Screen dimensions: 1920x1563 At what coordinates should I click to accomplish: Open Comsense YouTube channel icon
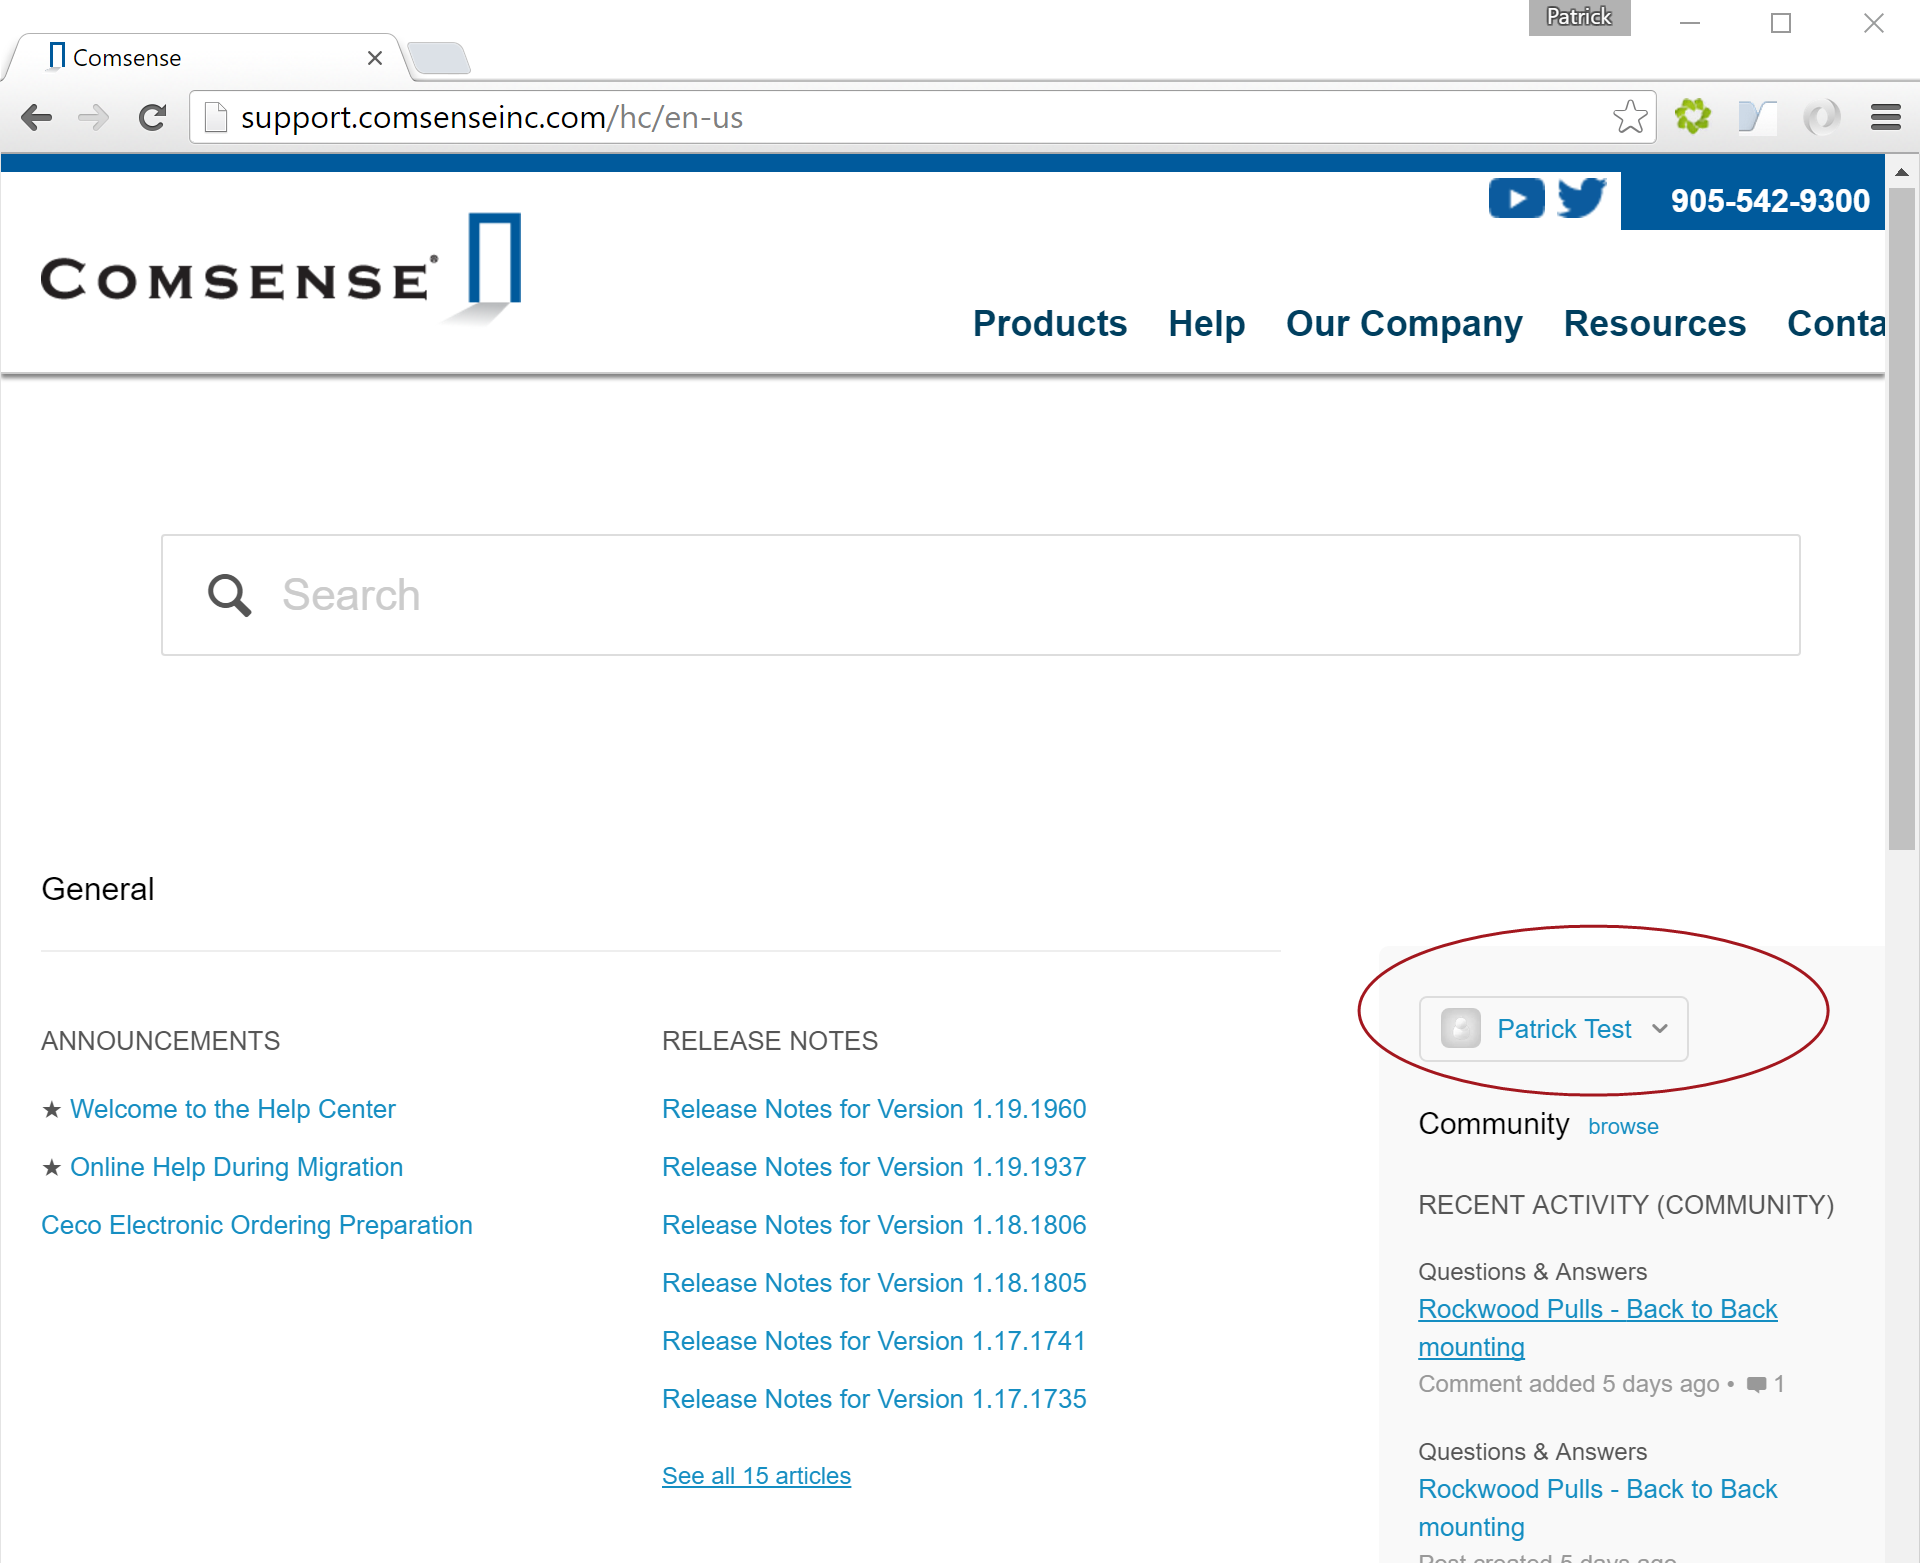point(1516,198)
